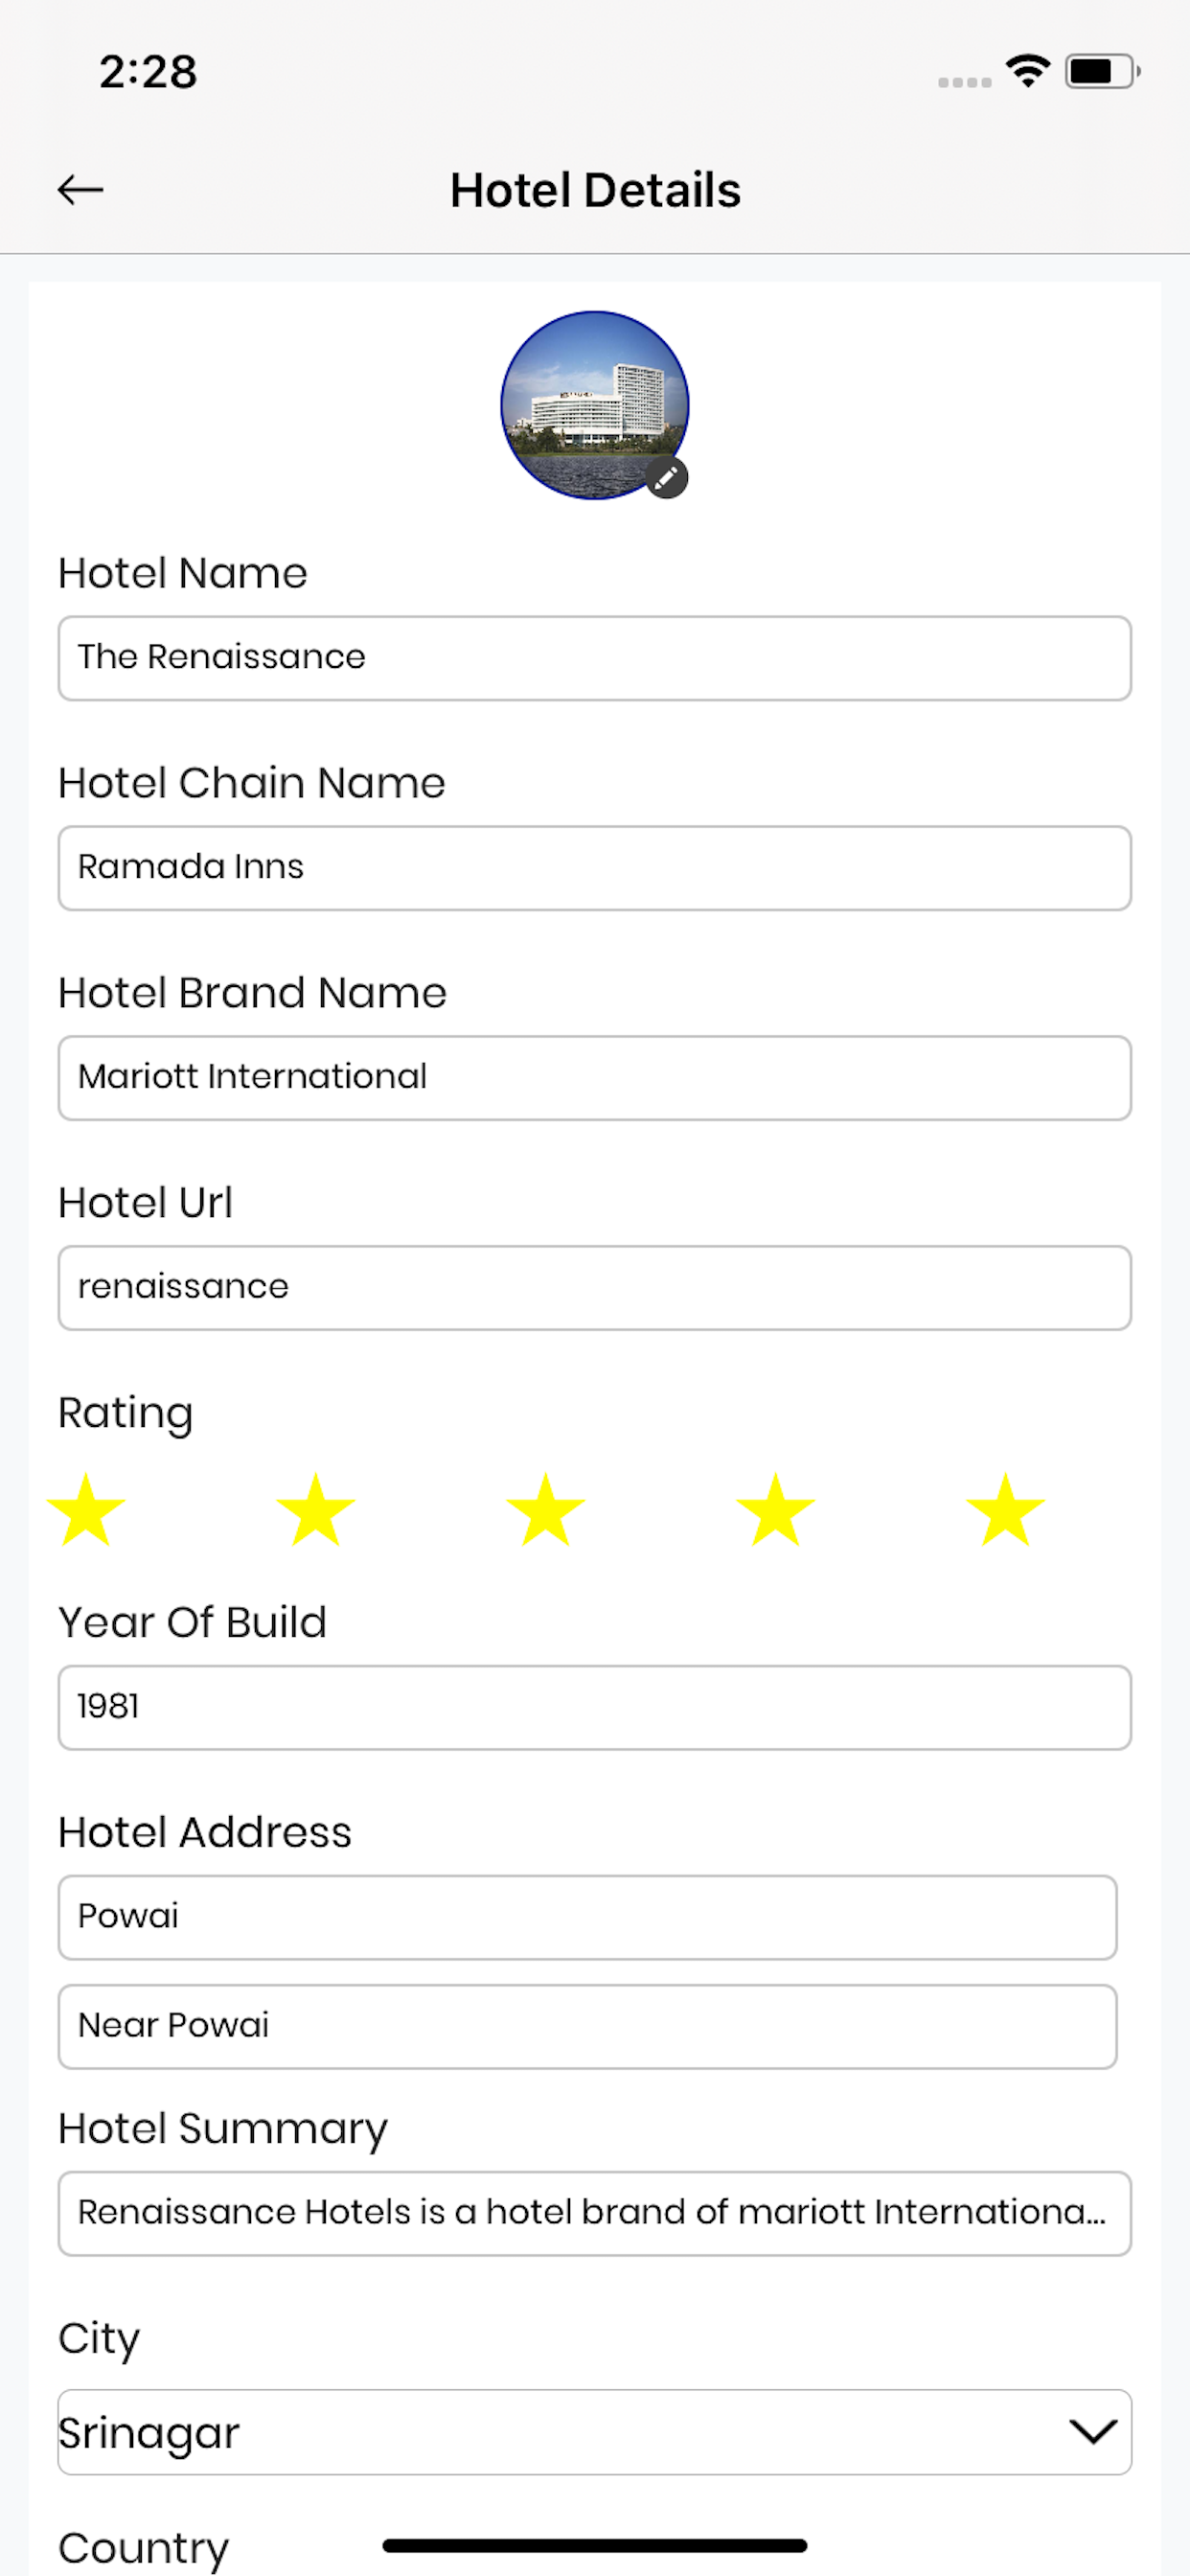Viewport: 1190px width, 2576px height.
Task: Tap the pencil edit icon on hotel photo
Action: [667, 478]
